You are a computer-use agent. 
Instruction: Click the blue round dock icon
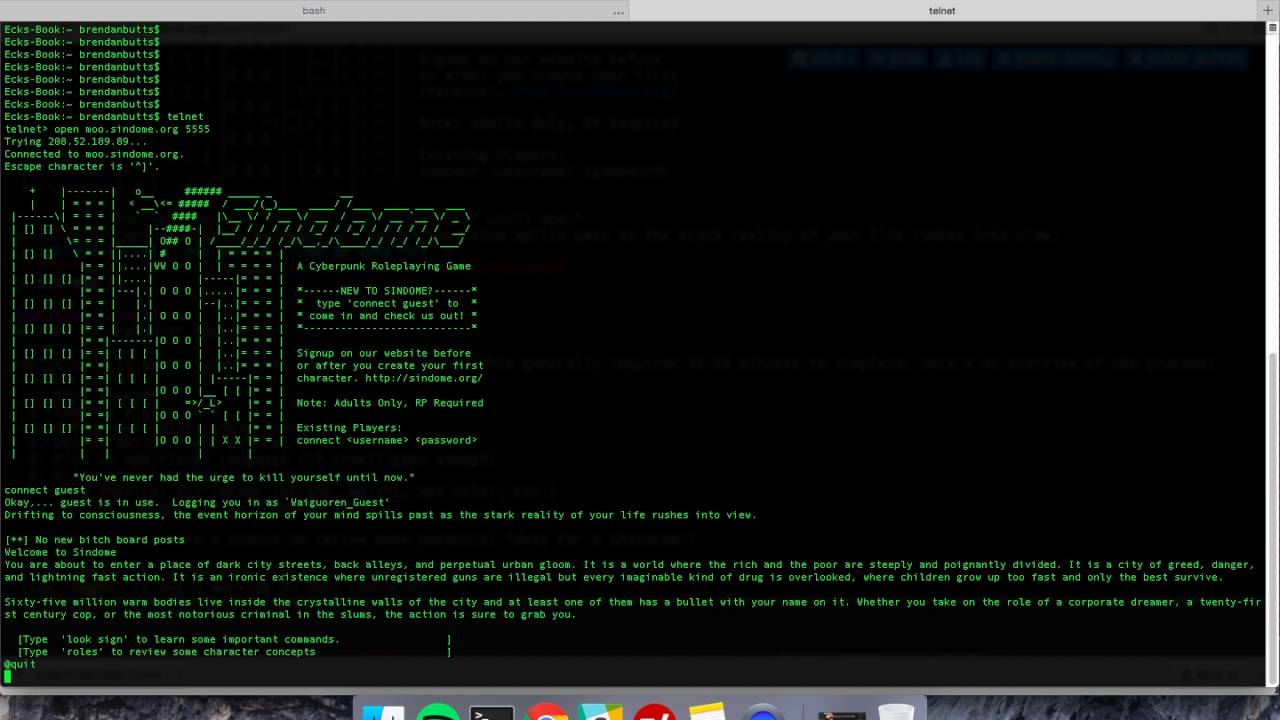pos(763,714)
